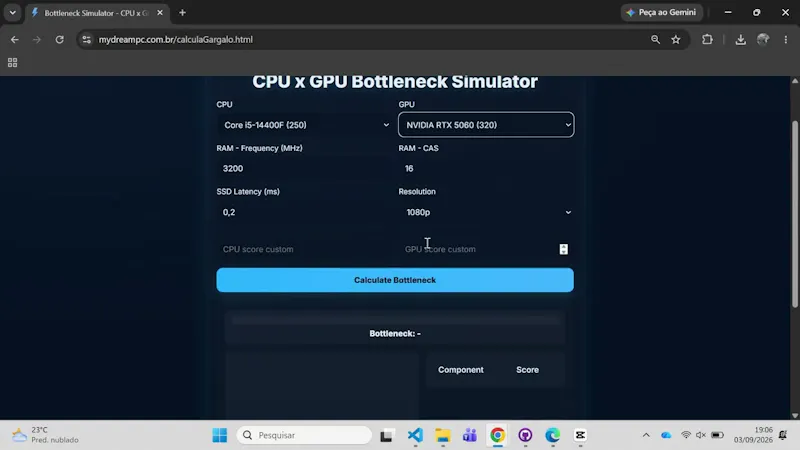The width and height of the screenshot is (800, 450).
Task: Open a new browser tab
Action: [182, 13]
